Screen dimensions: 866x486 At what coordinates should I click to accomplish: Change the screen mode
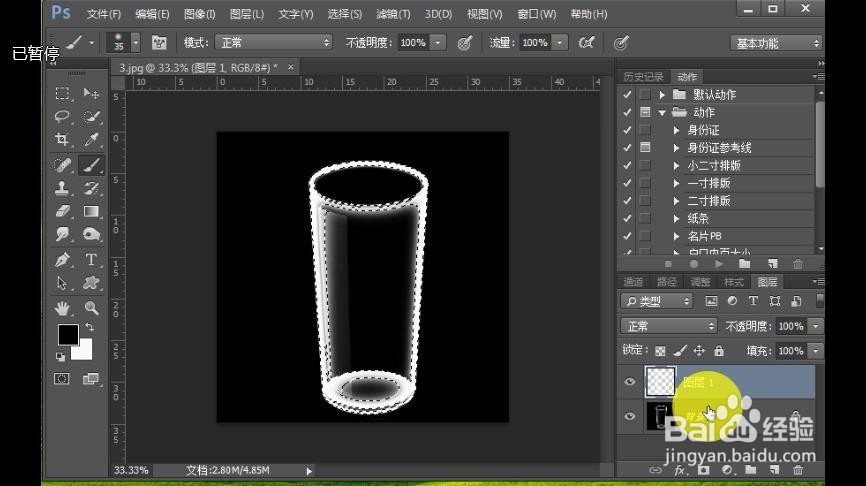91,379
